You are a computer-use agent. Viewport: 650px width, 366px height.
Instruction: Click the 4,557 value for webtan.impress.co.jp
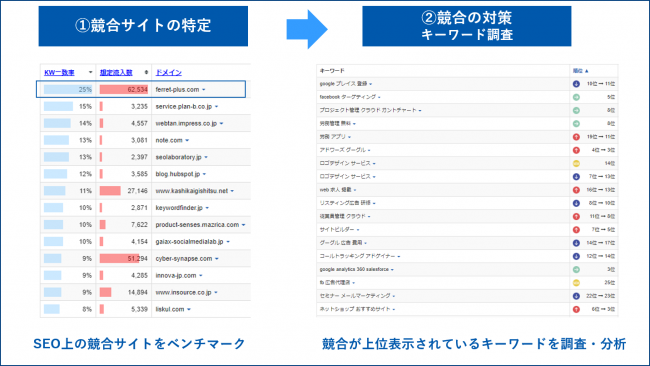tap(139, 124)
